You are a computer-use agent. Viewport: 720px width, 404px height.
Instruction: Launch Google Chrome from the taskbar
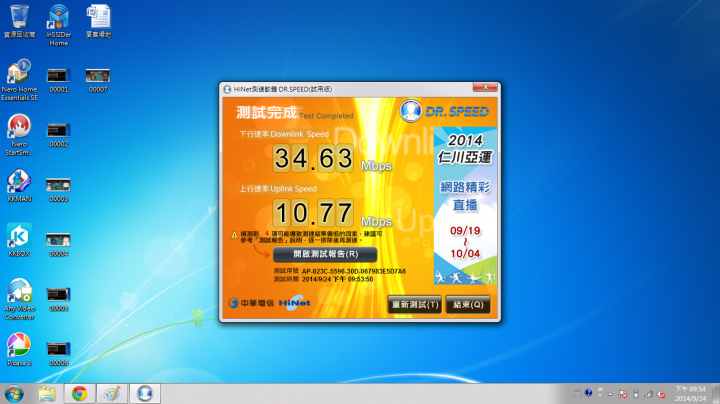[79, 394]
